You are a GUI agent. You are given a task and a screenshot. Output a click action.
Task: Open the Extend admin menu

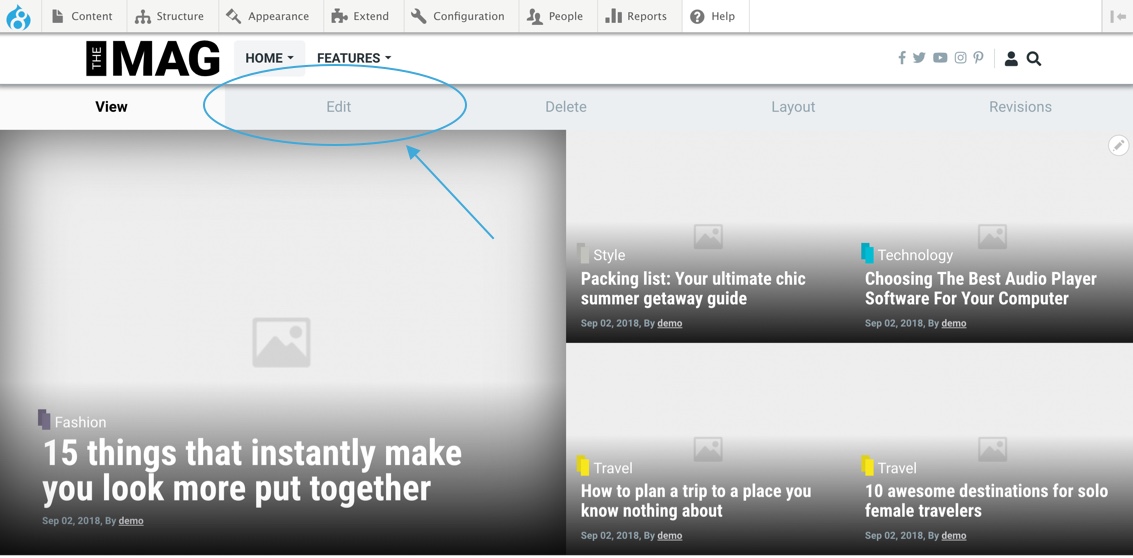[x=363, y=16]
